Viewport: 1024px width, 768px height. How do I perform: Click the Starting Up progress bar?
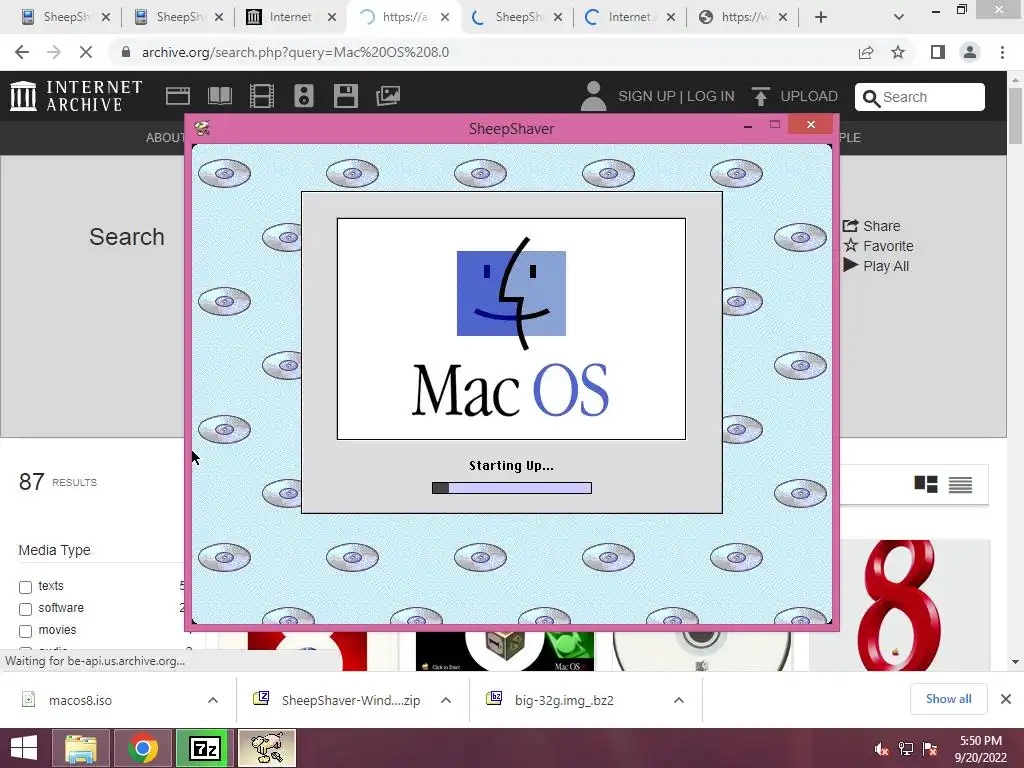coord(511,488)
